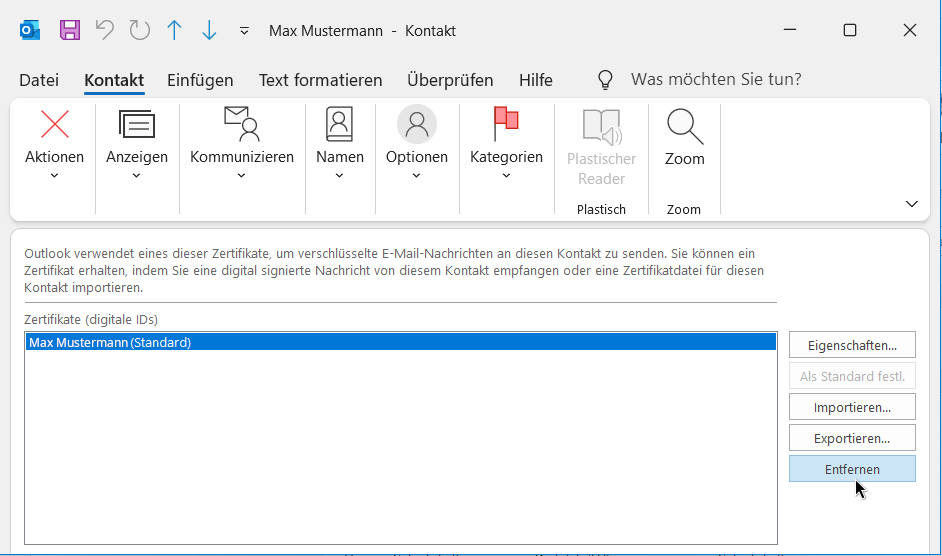Click the Namen address book icon

(339, 124)
